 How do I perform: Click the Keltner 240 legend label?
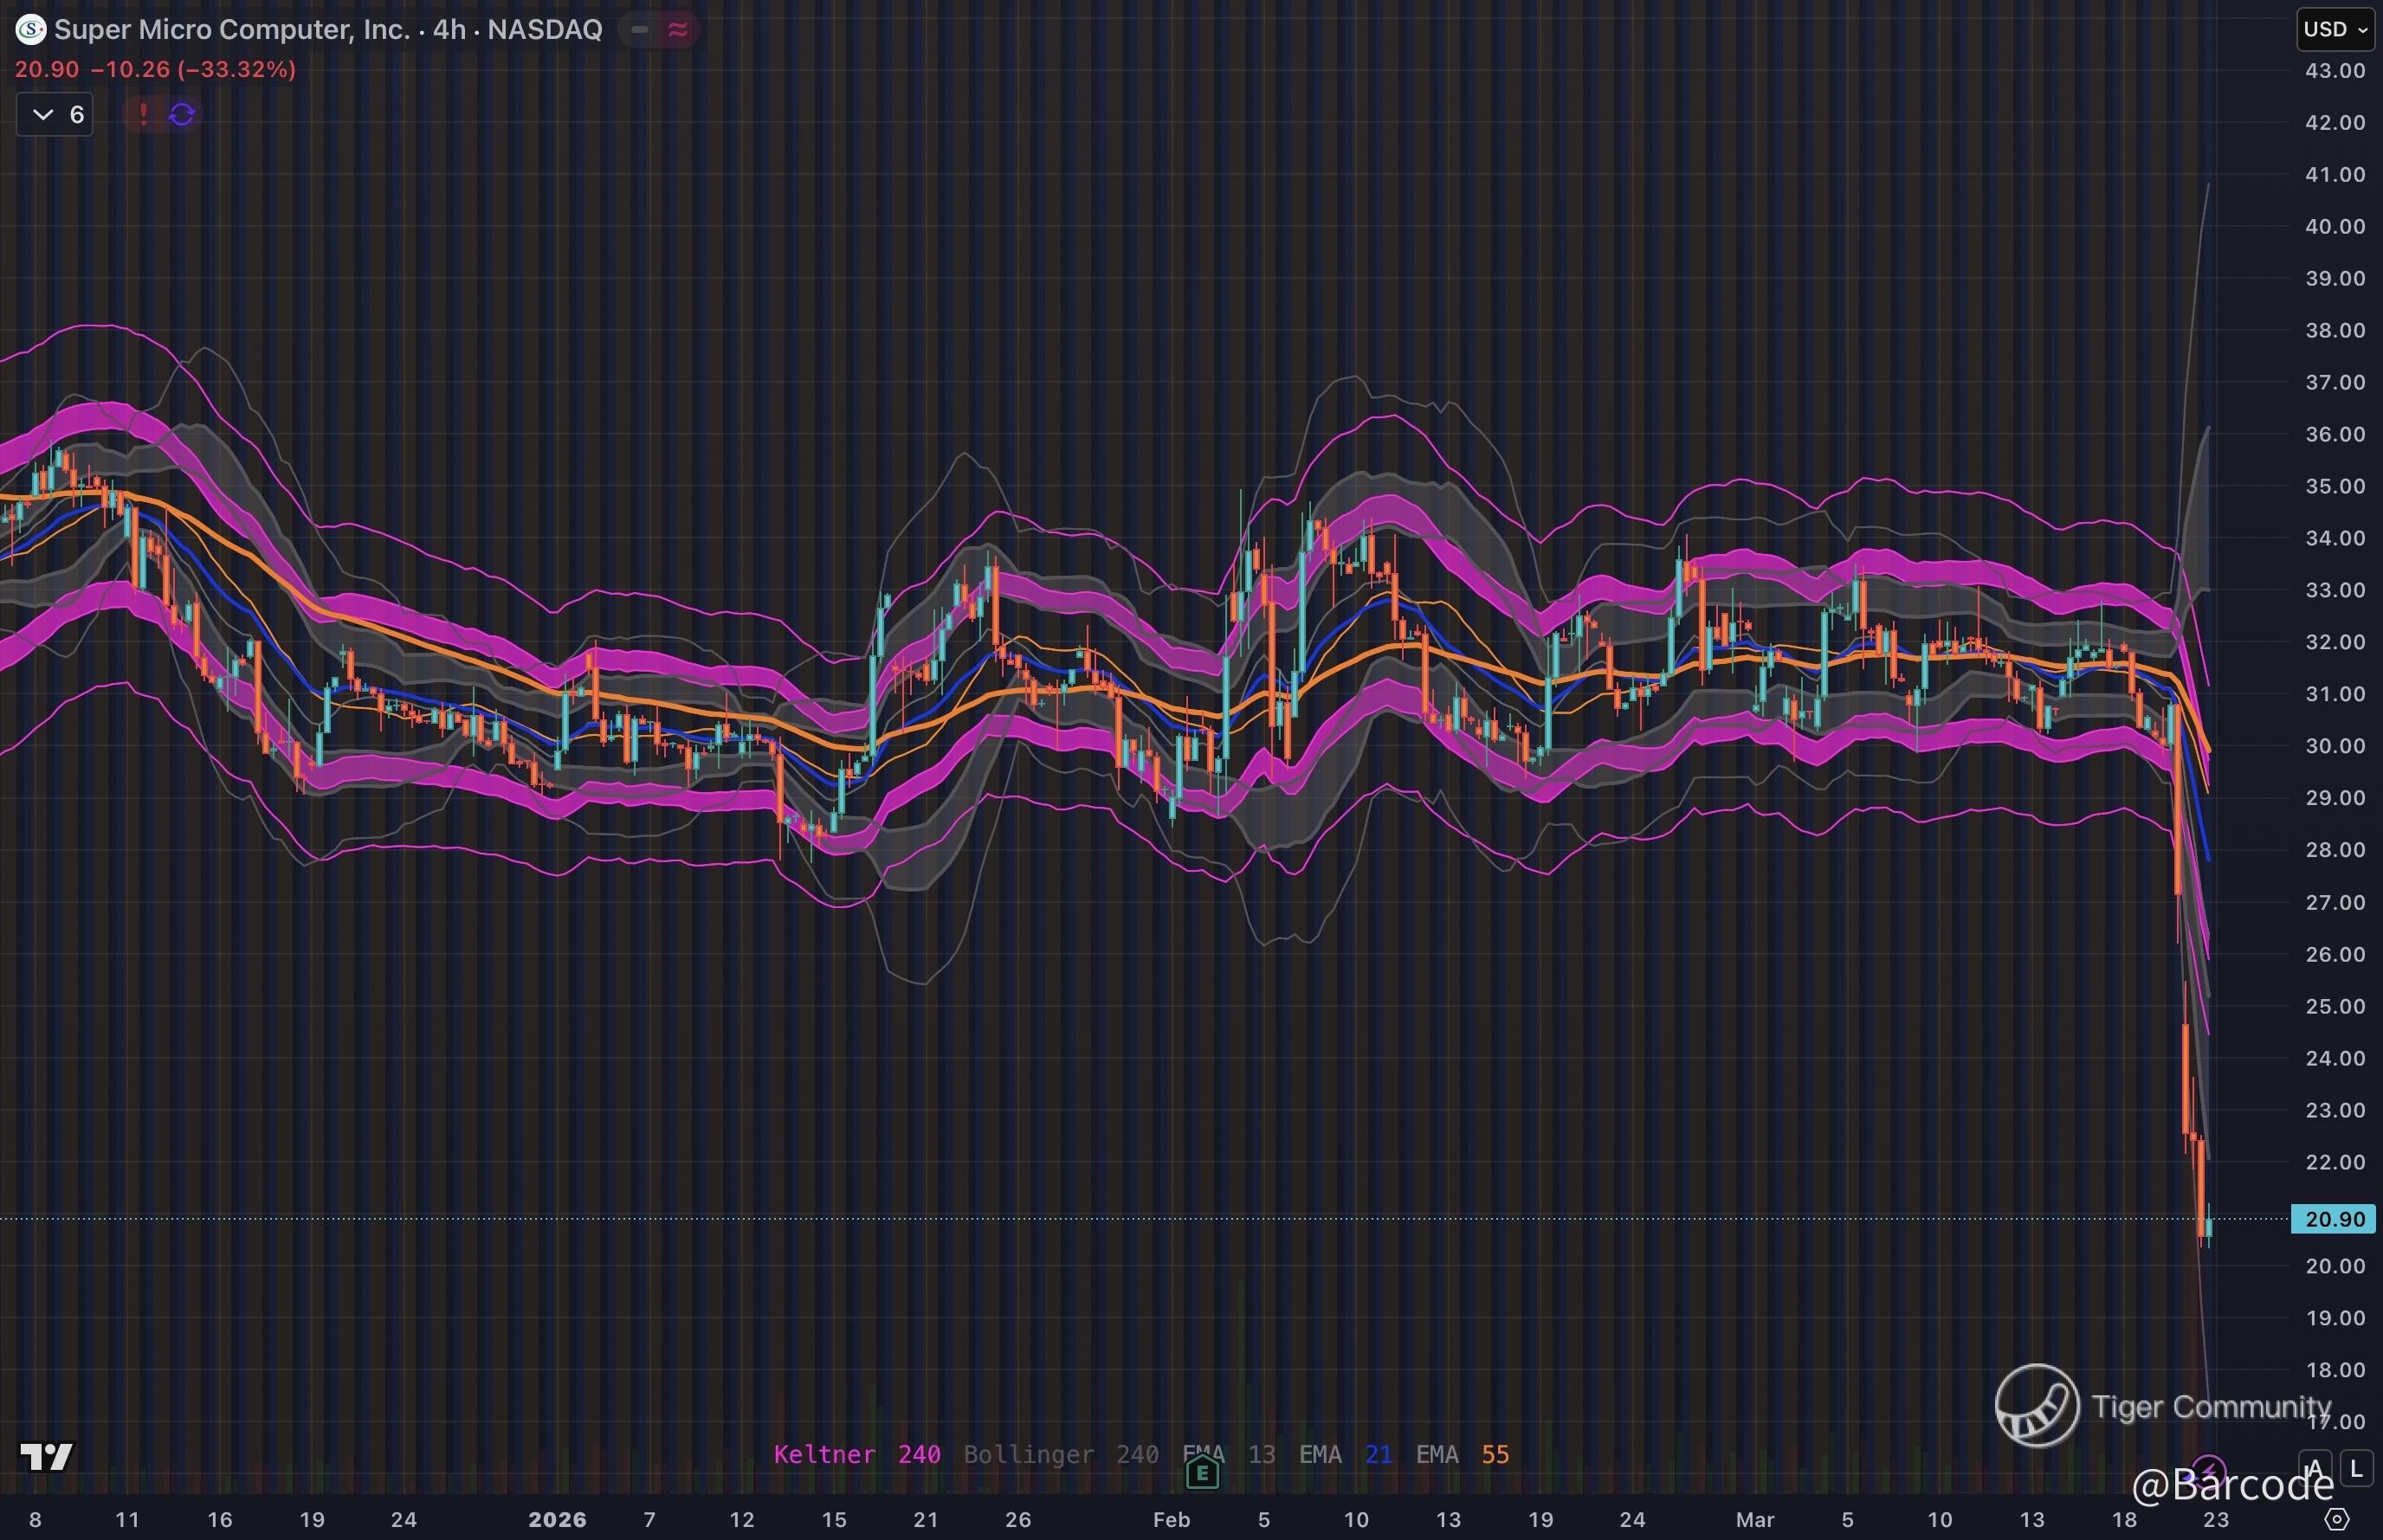coord(857,1454)
